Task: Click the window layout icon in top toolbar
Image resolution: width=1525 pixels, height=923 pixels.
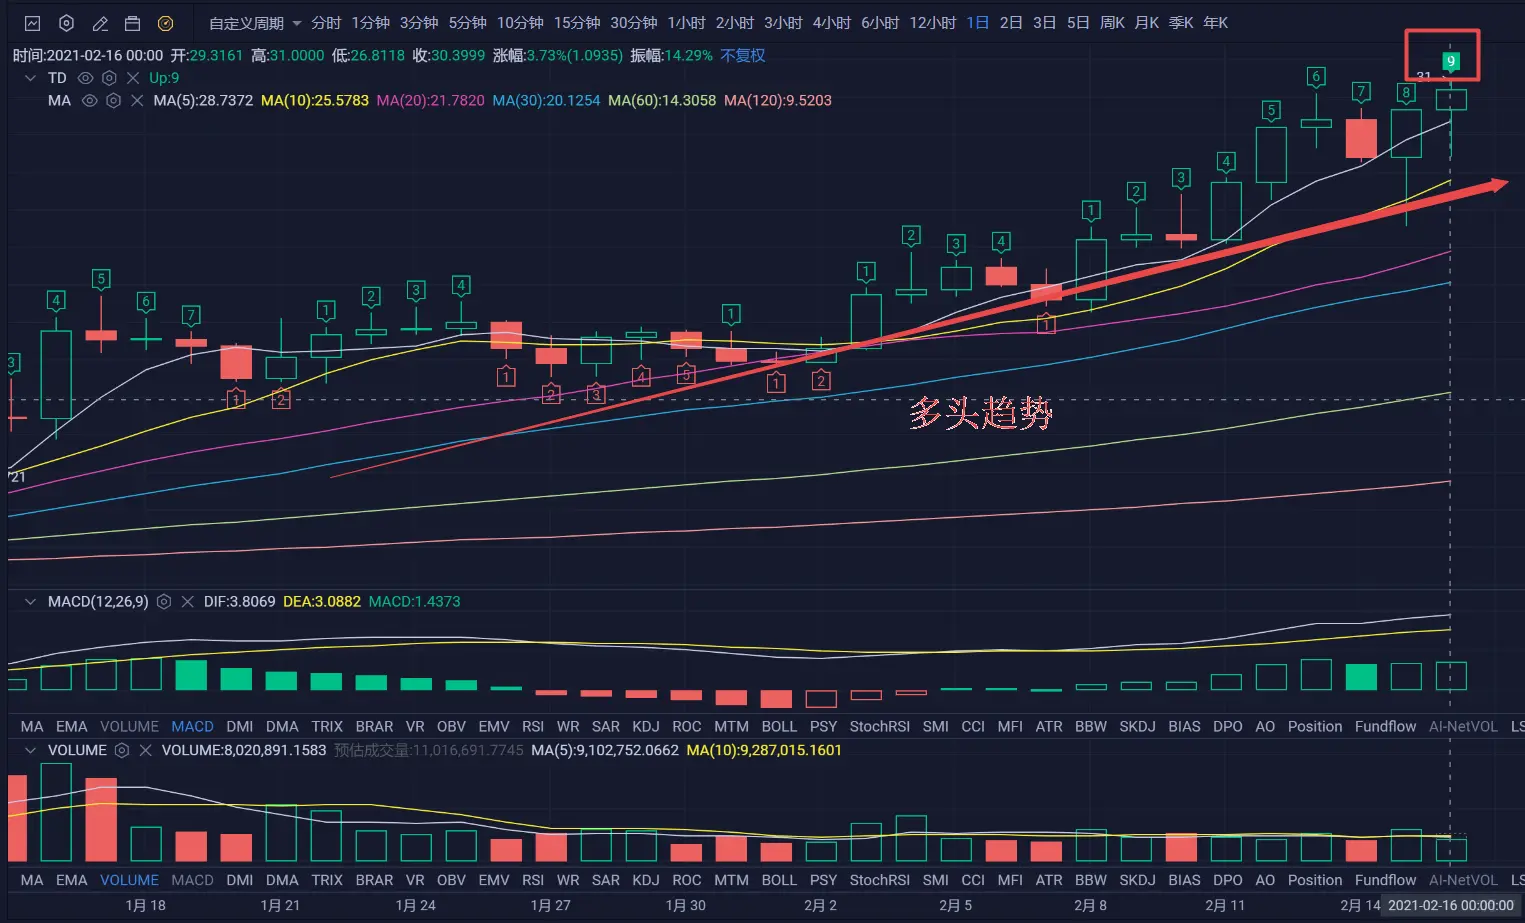Action: point(132,23)
